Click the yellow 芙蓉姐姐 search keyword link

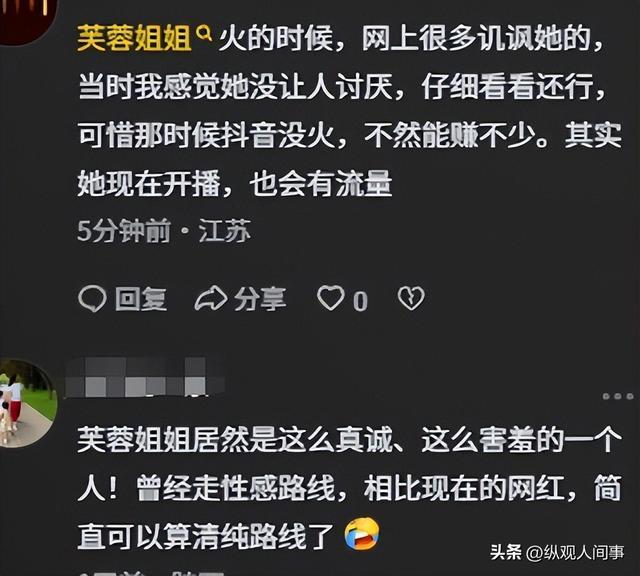[134, 39]
